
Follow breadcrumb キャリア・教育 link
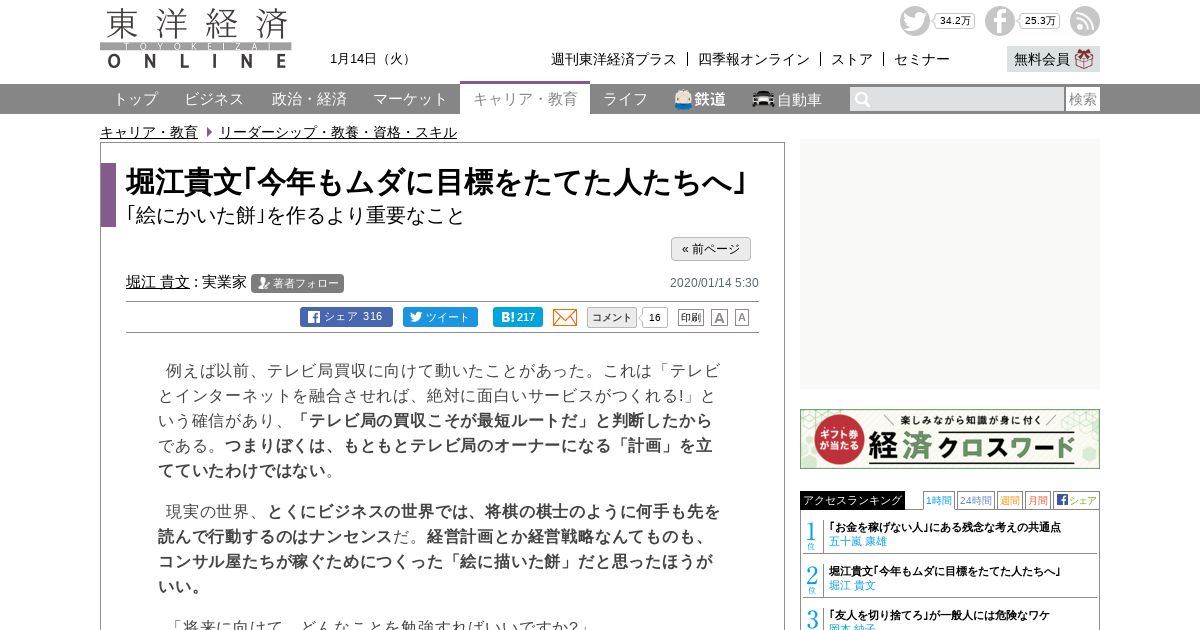[149, 132]
